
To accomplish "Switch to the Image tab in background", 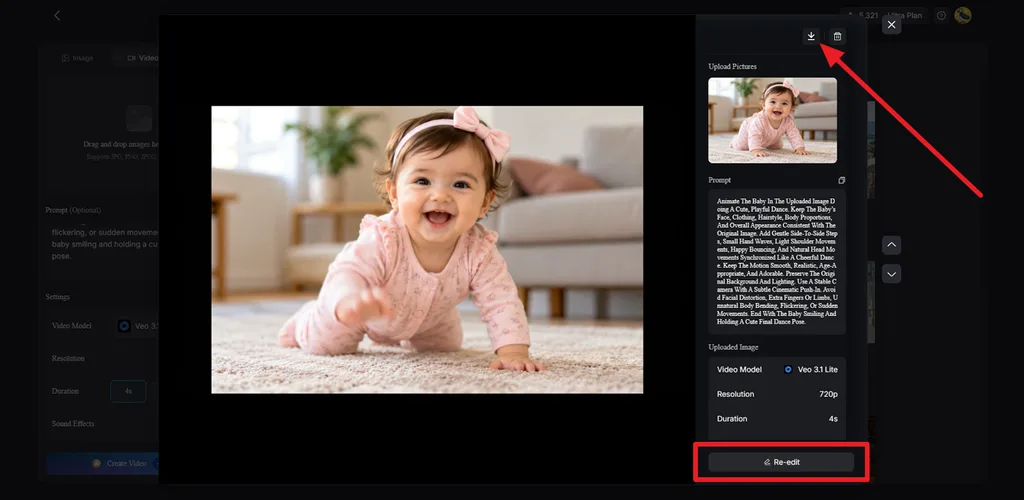I will [78, 58].
